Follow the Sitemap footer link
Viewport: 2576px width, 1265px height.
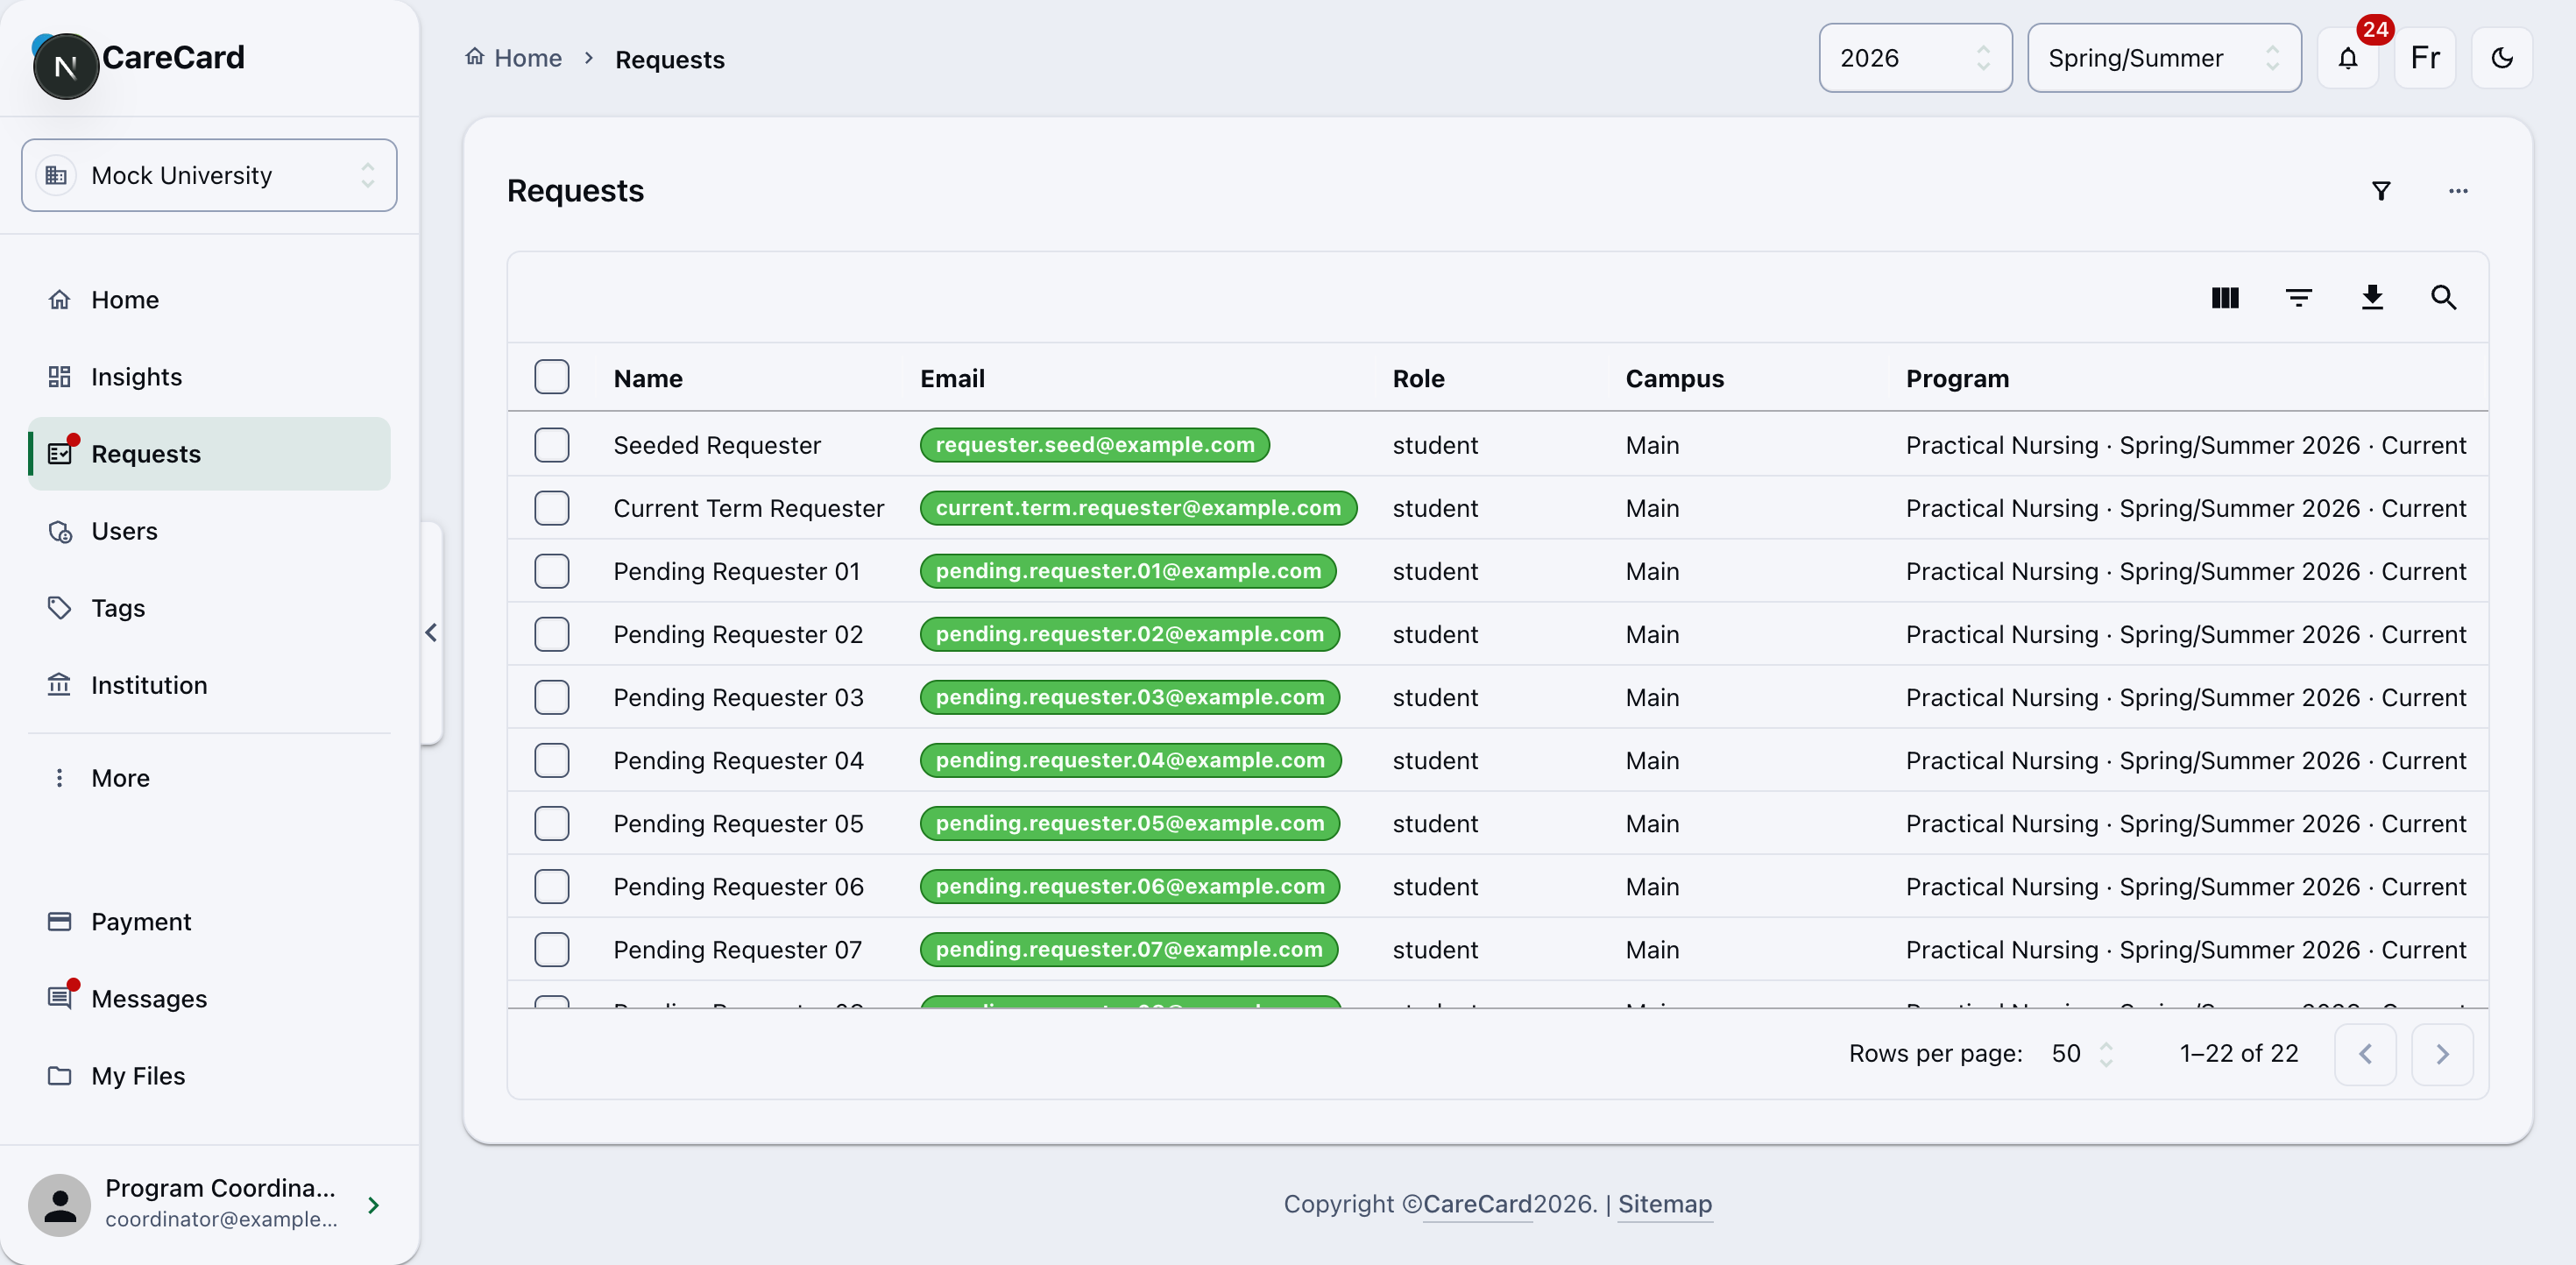click(x=1665, y=1204)
